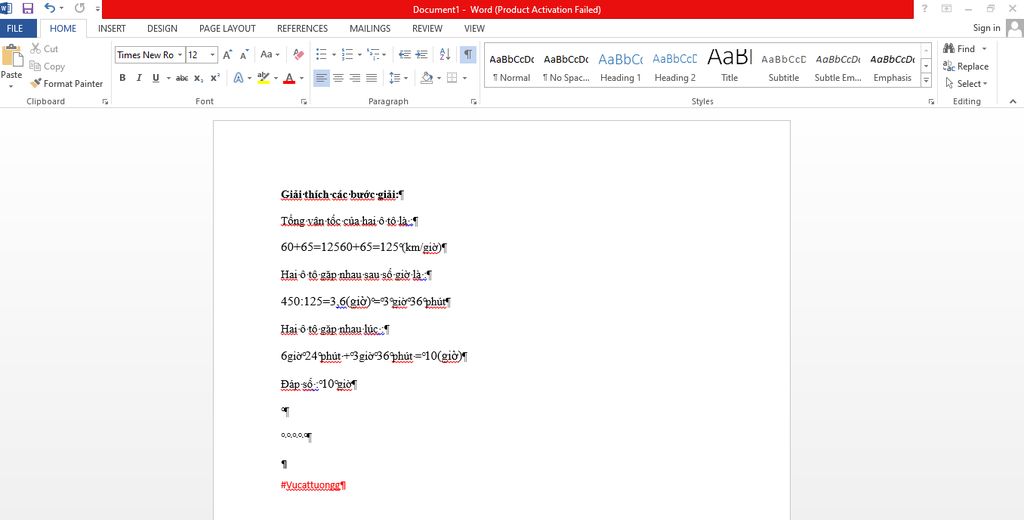
Task: Open Word Help question mark
Action: (924, 8)
